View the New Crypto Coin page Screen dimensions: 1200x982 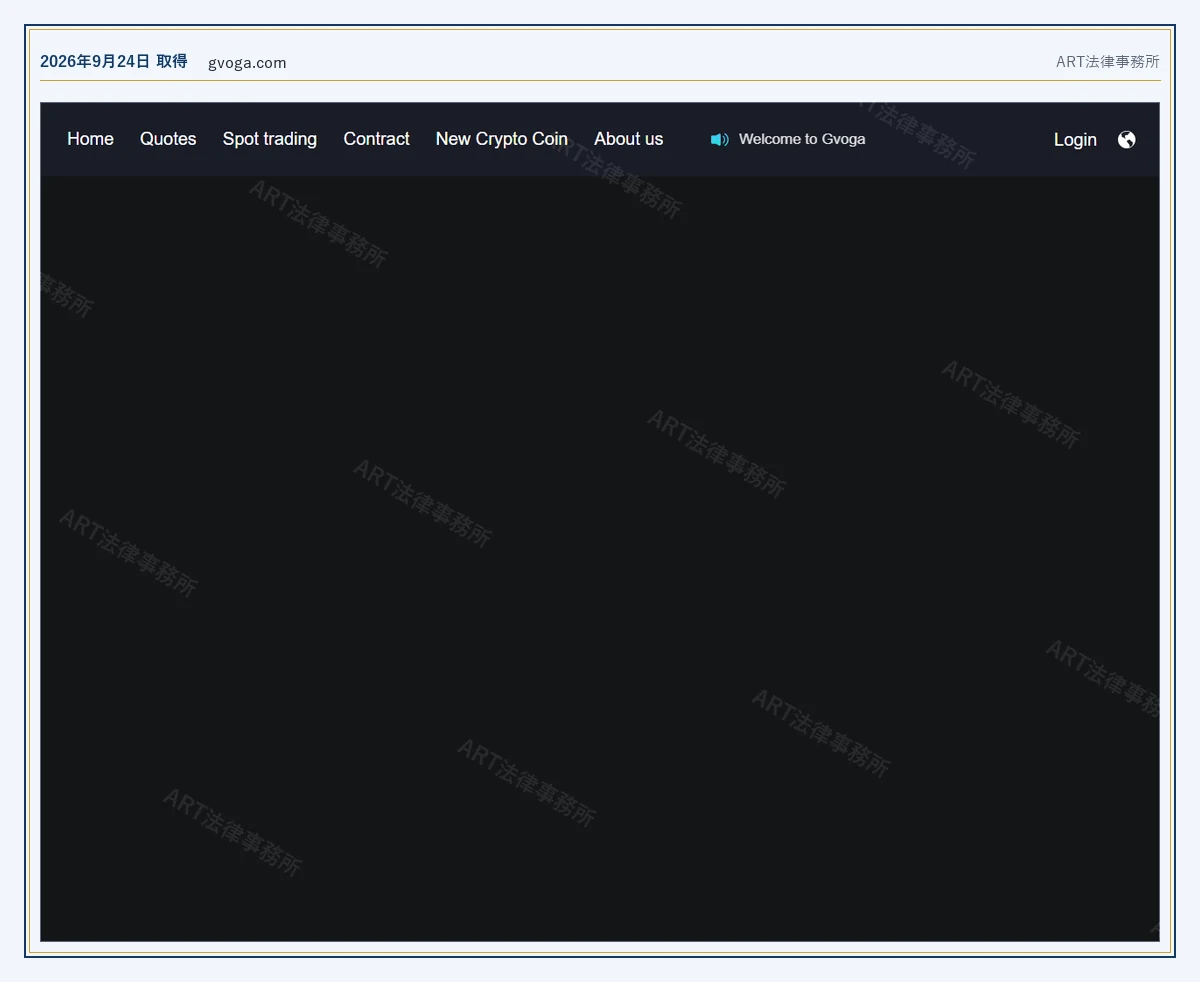(502, 139)
